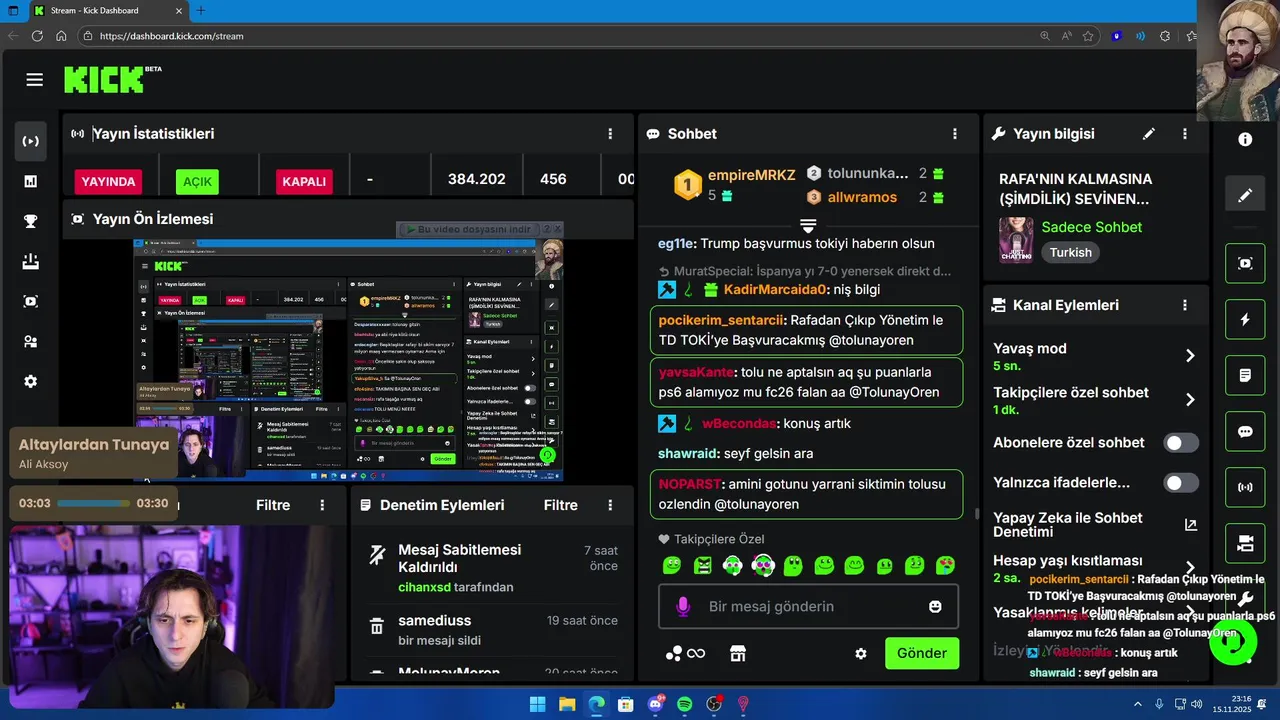Reload the page in browser toolbar
The width and height of the screenshot is (1280, 720).
[x=37, y=36]
